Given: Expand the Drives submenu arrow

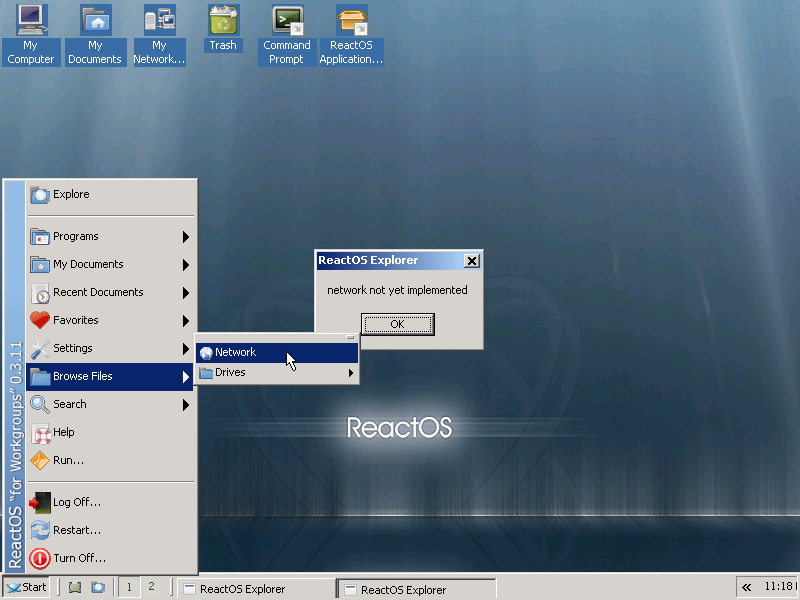Looking at the screenshot, I should coord(351,373).
